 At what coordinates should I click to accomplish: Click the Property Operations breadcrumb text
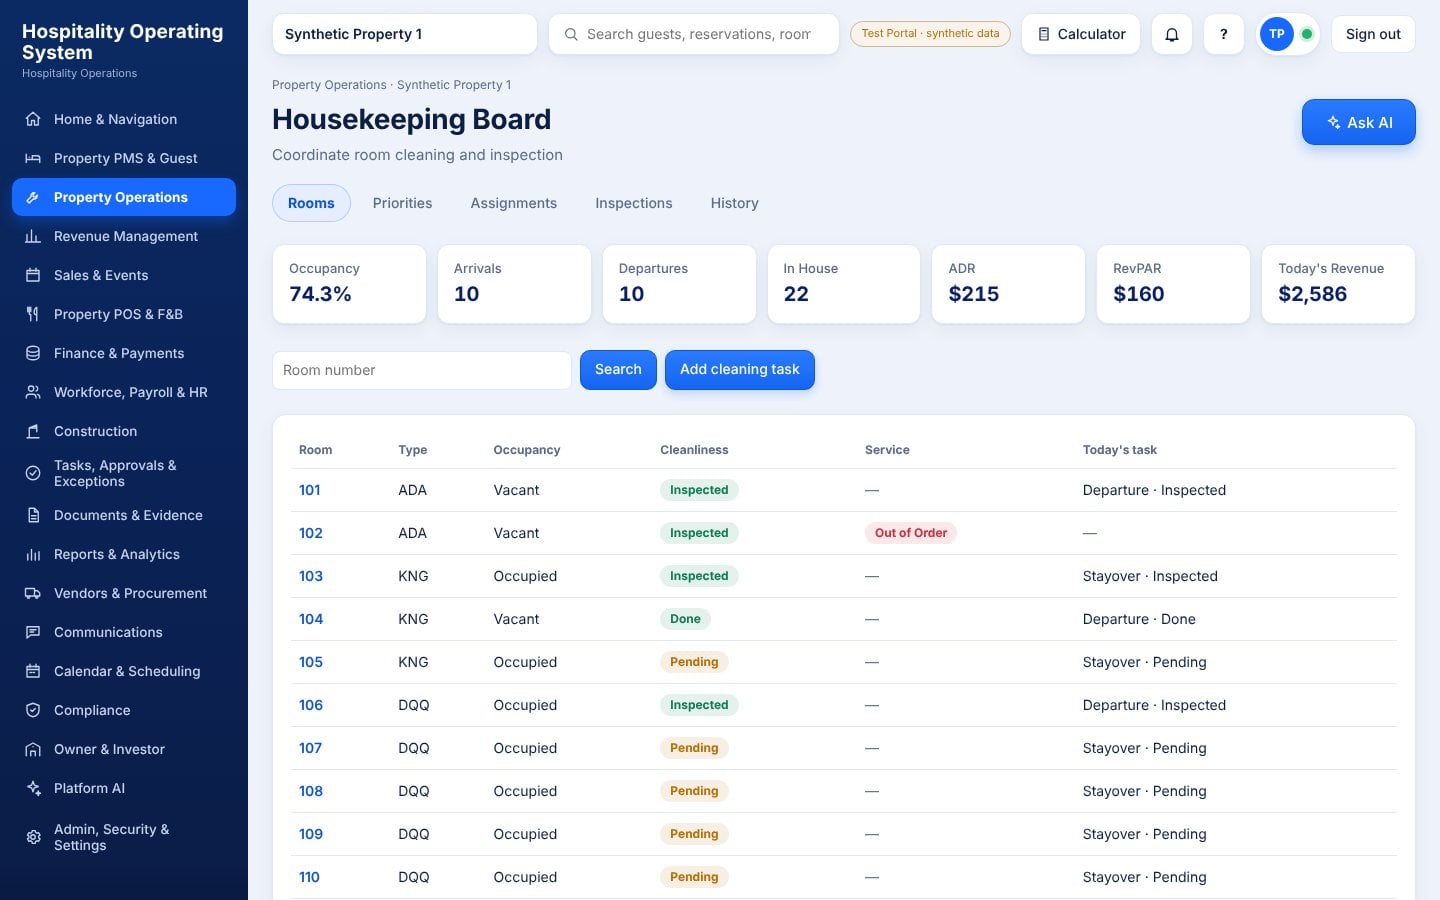329,85
